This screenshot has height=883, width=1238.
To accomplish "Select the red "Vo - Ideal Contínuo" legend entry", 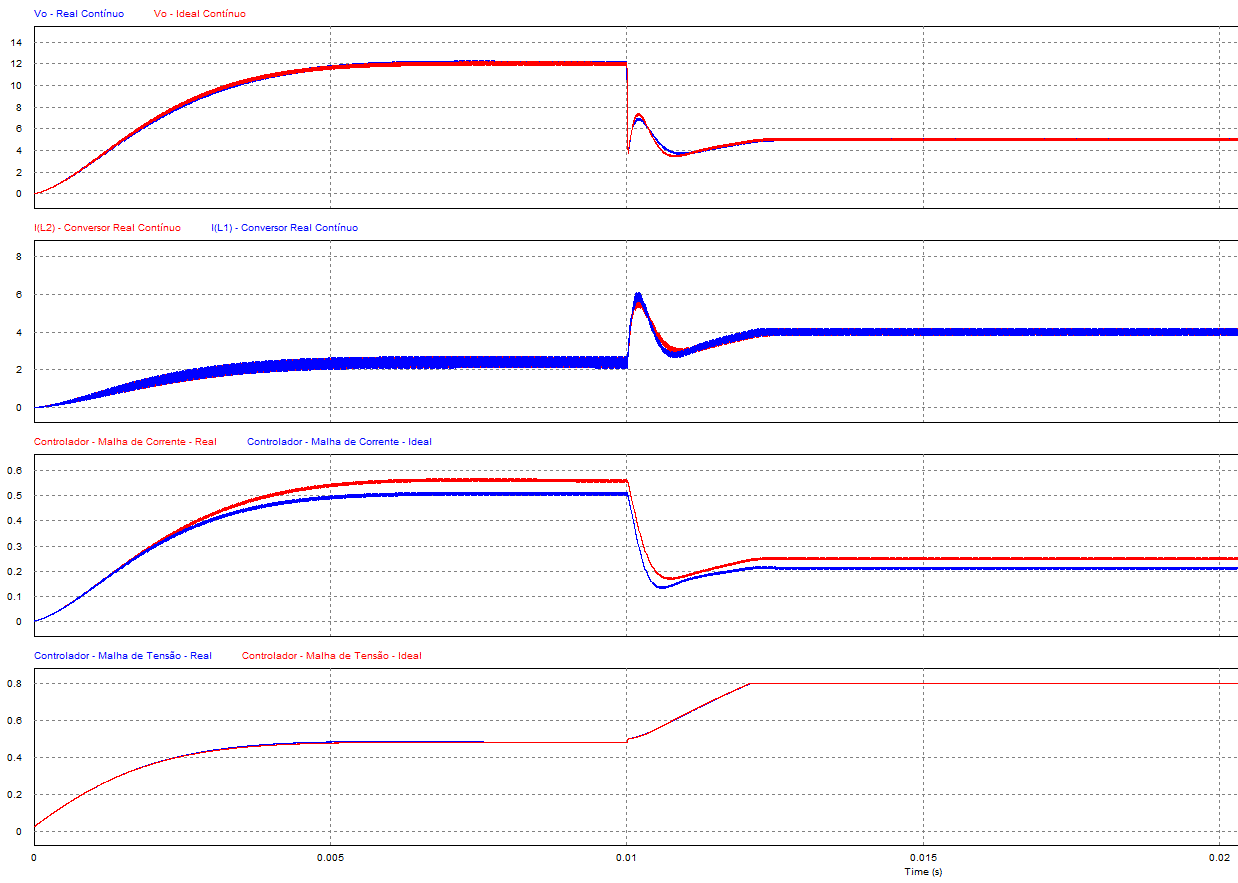I will (x=199, y=14).
